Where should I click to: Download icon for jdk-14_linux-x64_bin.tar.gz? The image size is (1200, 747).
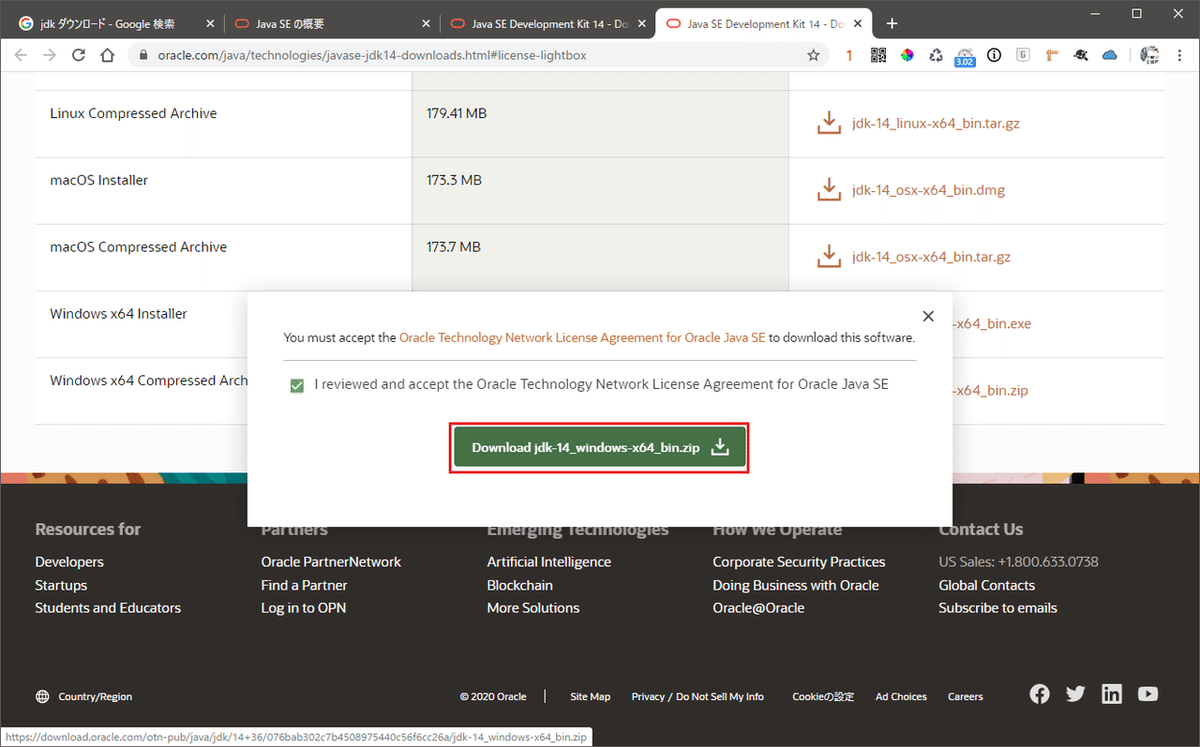828,123
